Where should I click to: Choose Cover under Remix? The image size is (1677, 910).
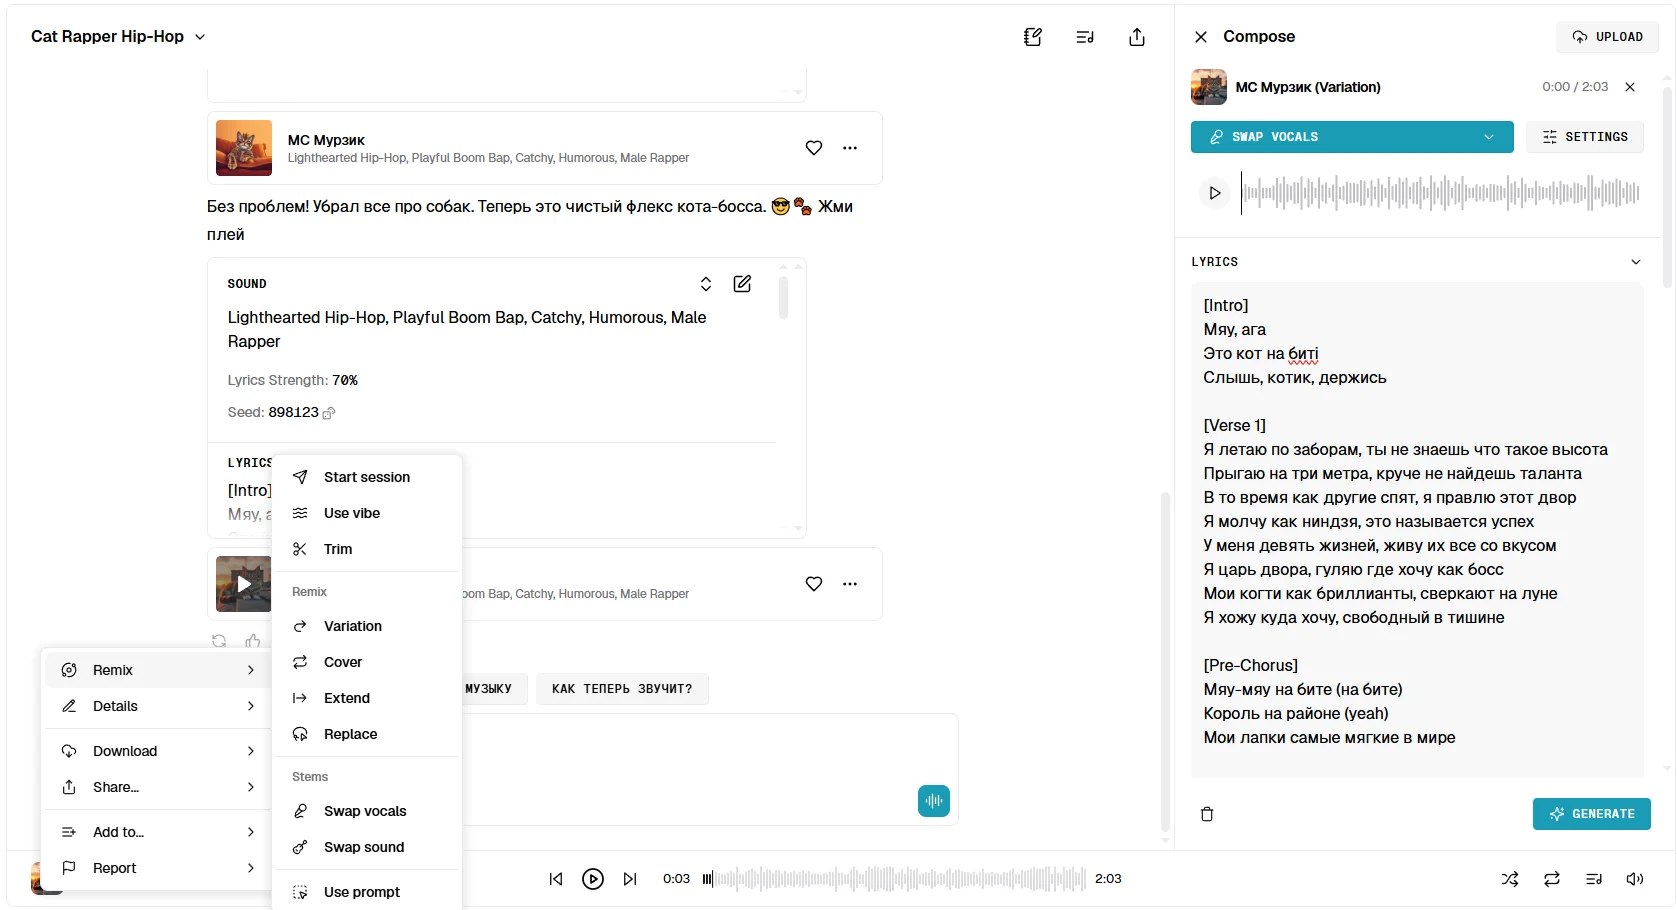(367, 662)
